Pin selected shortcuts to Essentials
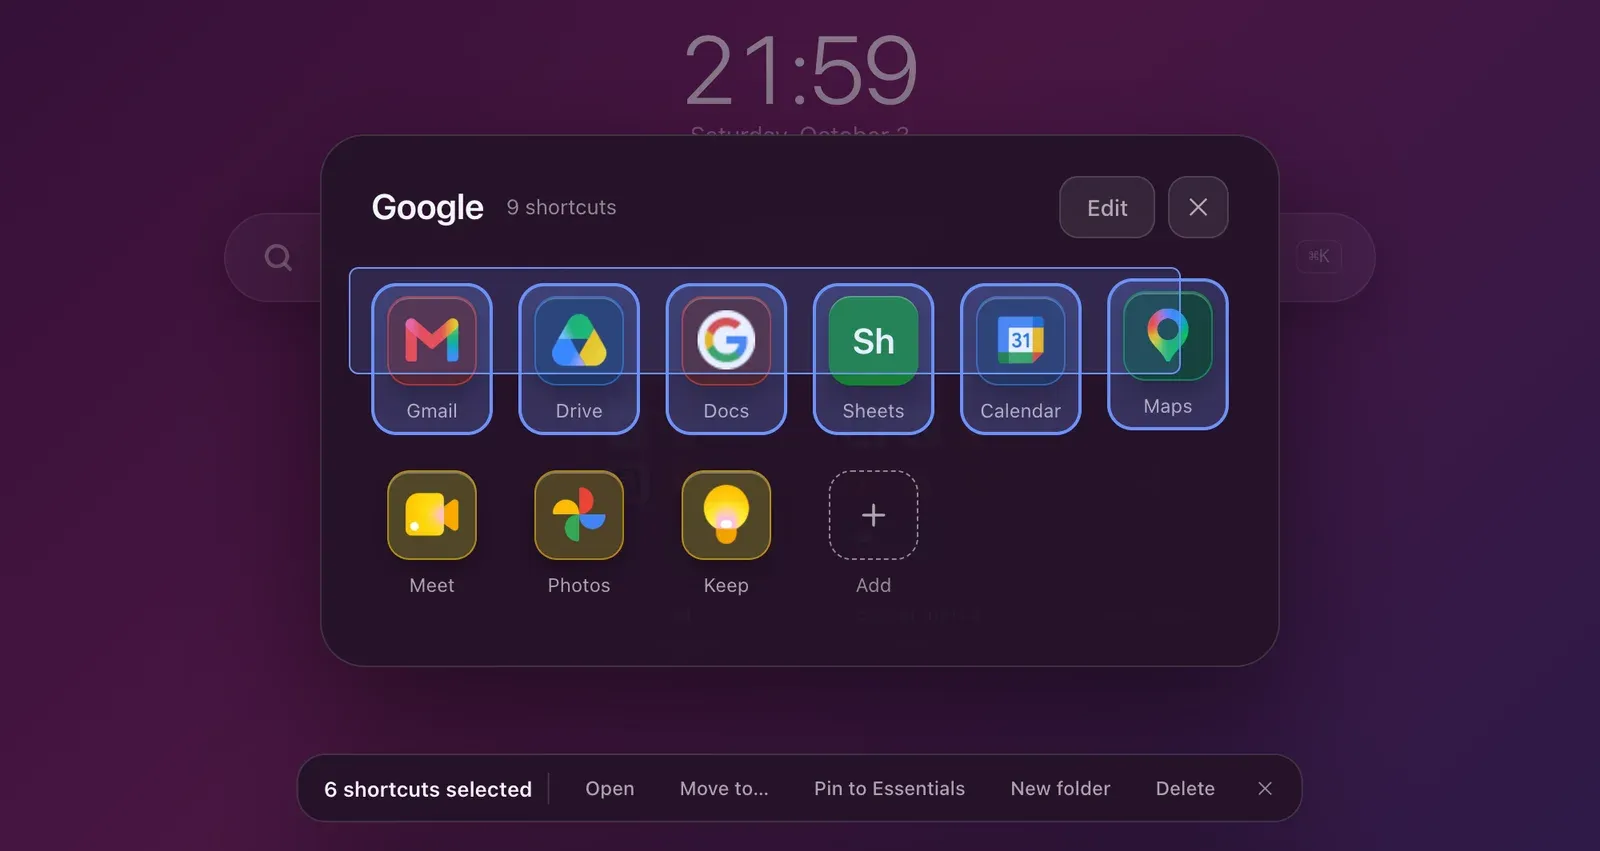 click(x=889, y=788)
